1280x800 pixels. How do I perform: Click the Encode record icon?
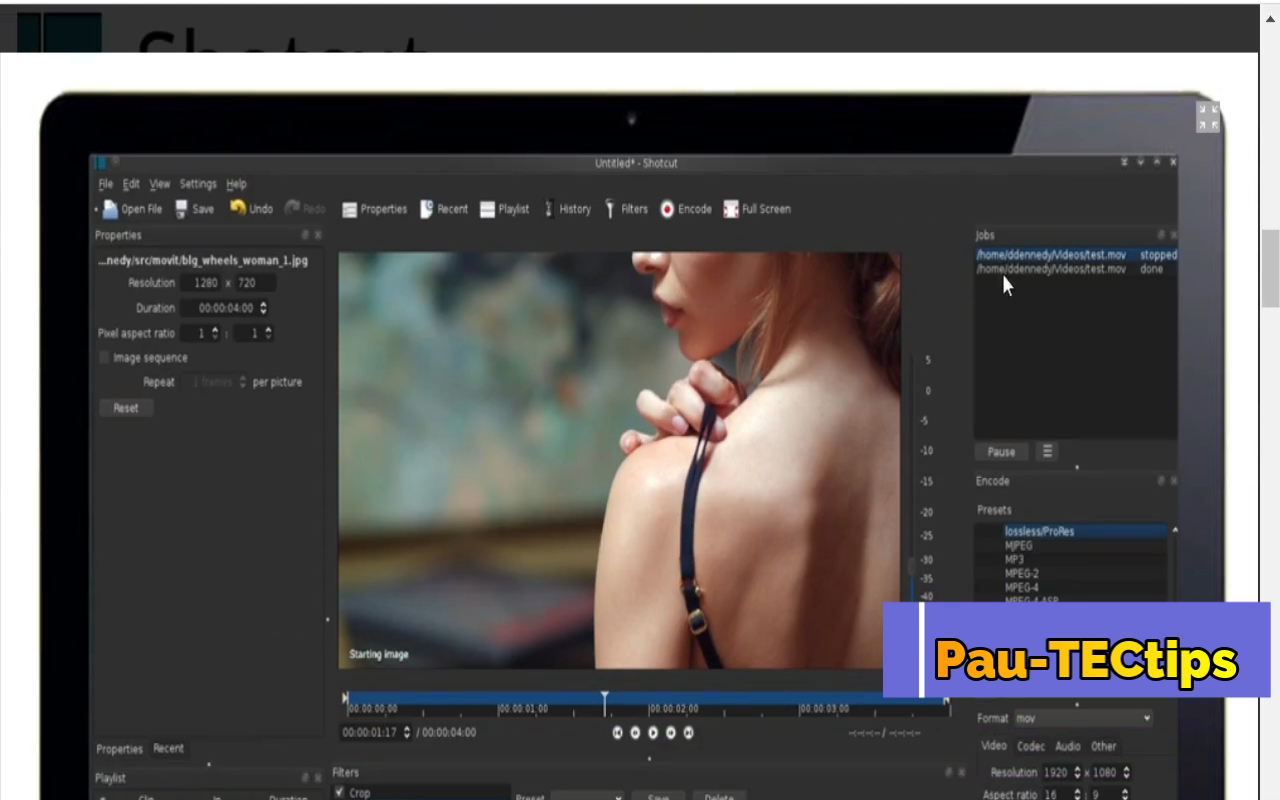pyautogui.click(x=667, y=209)
